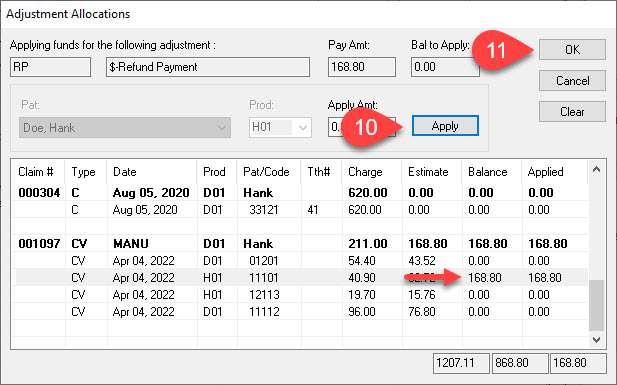617x385 pixels.
Task: Click the Pay Amt field 168.80
Action: coord(362,67)
